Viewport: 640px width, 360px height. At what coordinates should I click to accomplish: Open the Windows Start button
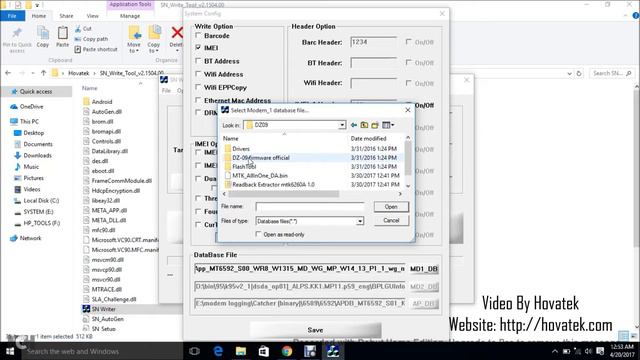[10, 351]
